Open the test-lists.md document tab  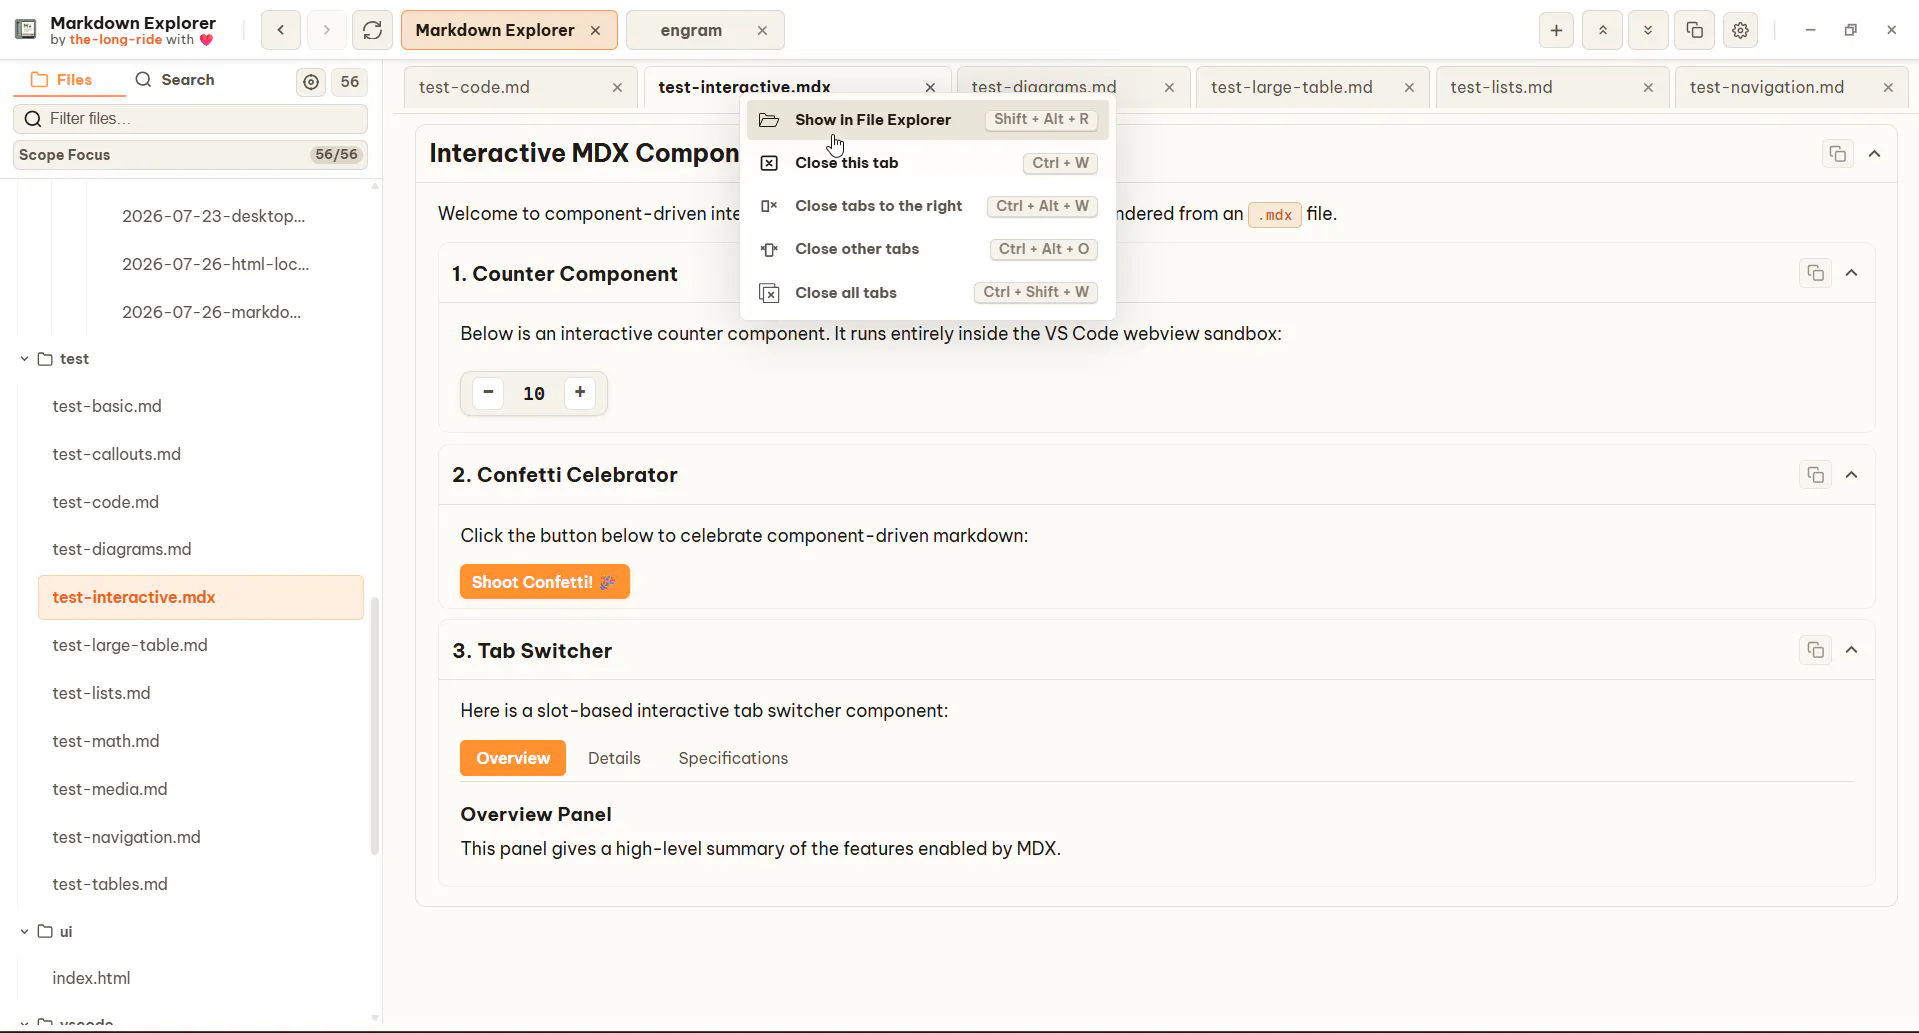1552,88
